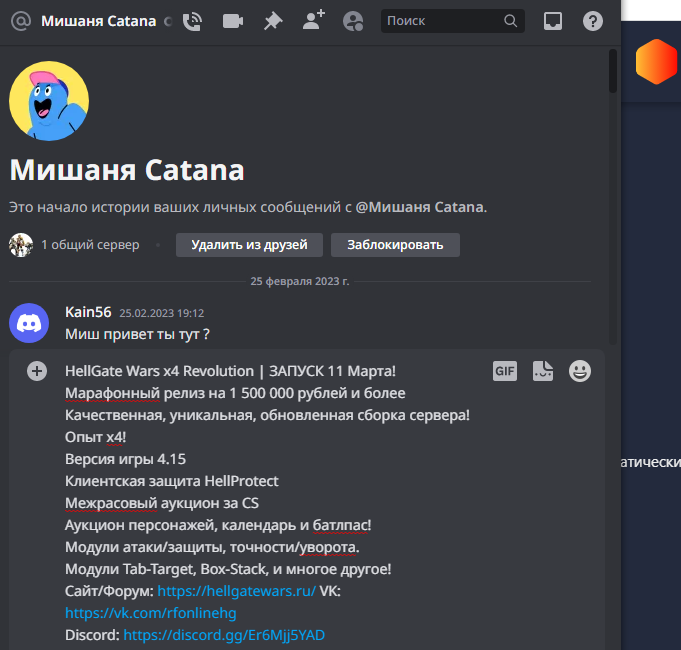The image size is (681, 650).
Task: Open the vk.com/rfonlinehg link
Action: point(151,613)
